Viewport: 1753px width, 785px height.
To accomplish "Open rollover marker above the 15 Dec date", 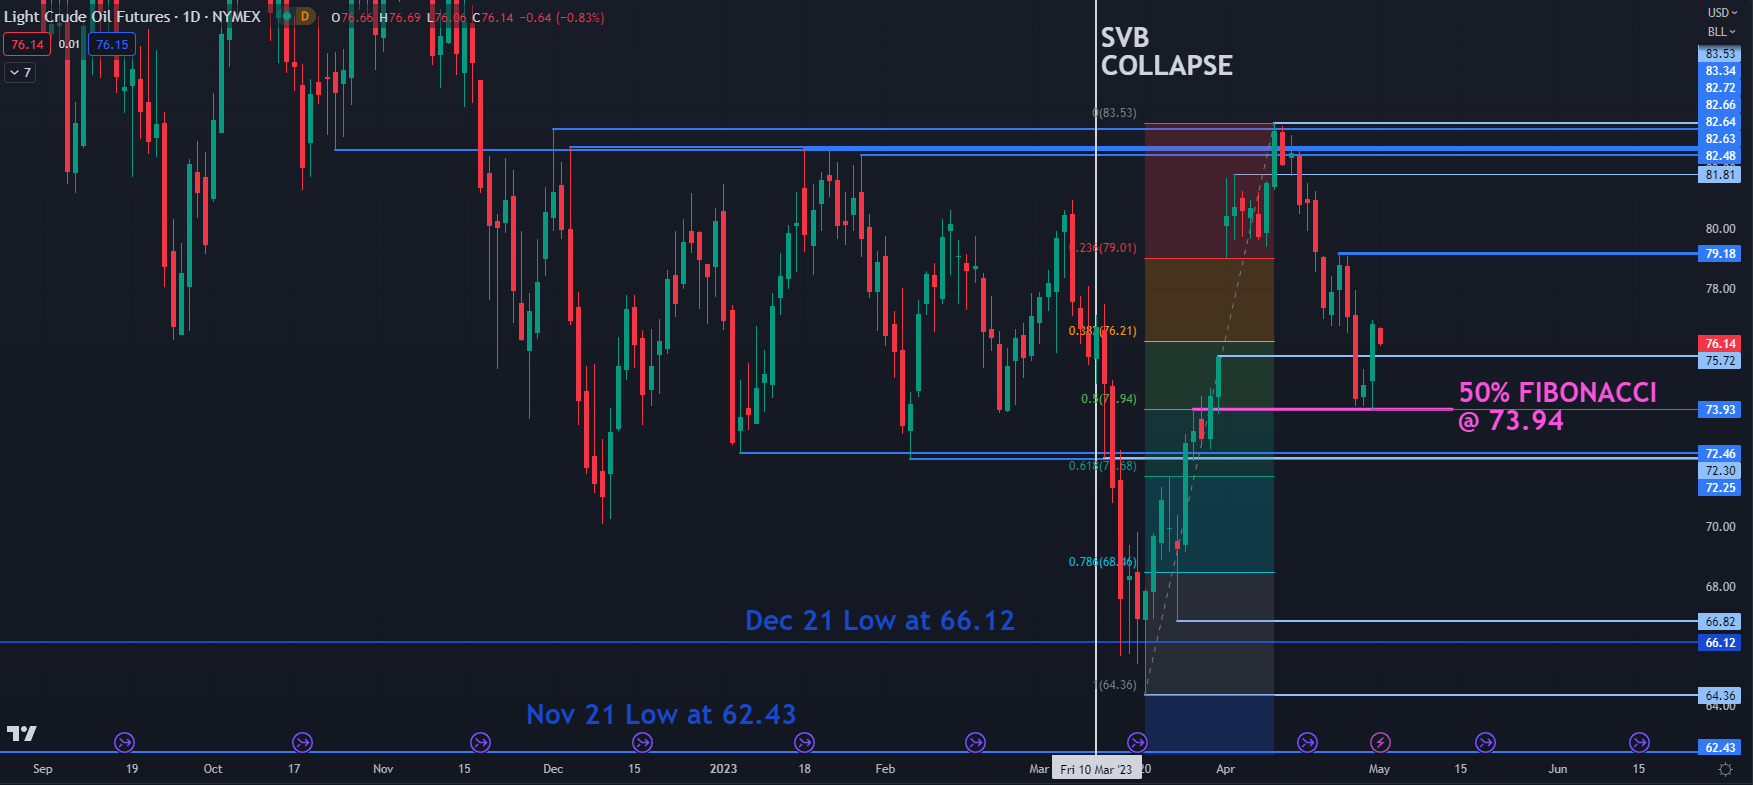I will click(642, 742).
